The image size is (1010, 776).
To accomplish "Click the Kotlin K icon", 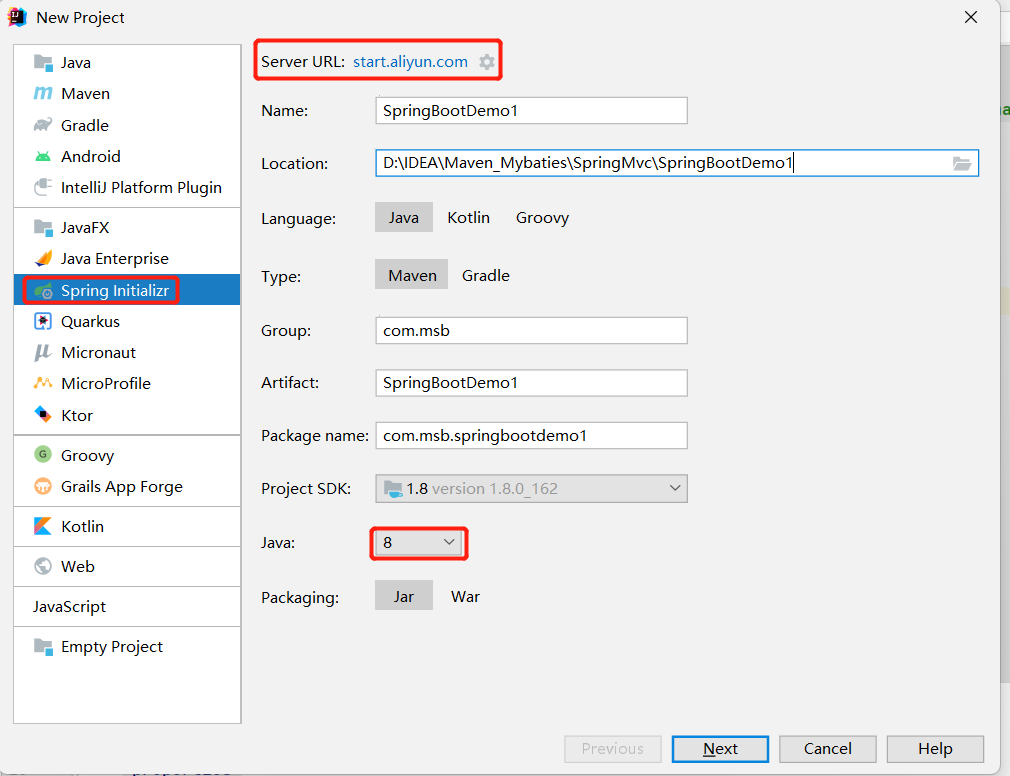I will point(43,526).
